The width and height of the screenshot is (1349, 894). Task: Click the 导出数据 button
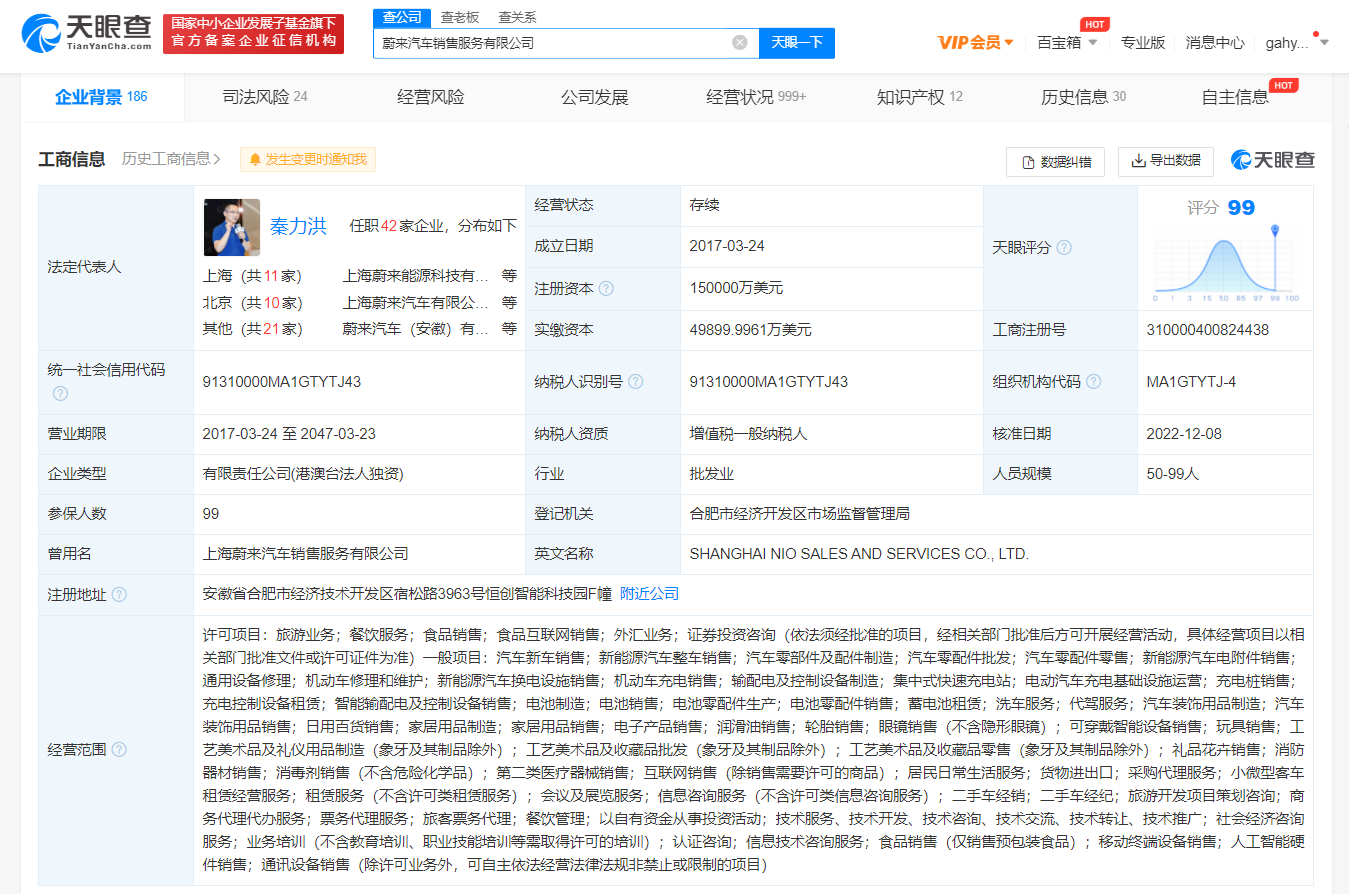pos(1166,161)
